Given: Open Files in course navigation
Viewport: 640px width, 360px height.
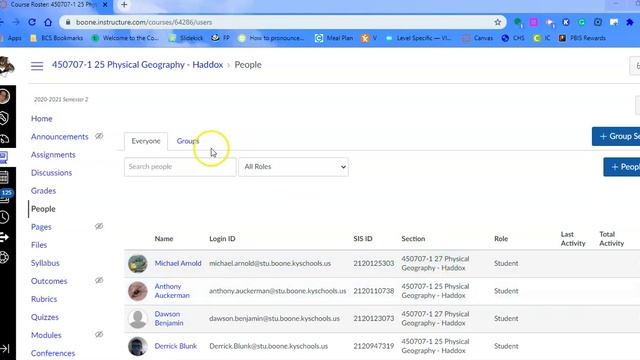Looking at the screenshot, I should click(39, 245).
